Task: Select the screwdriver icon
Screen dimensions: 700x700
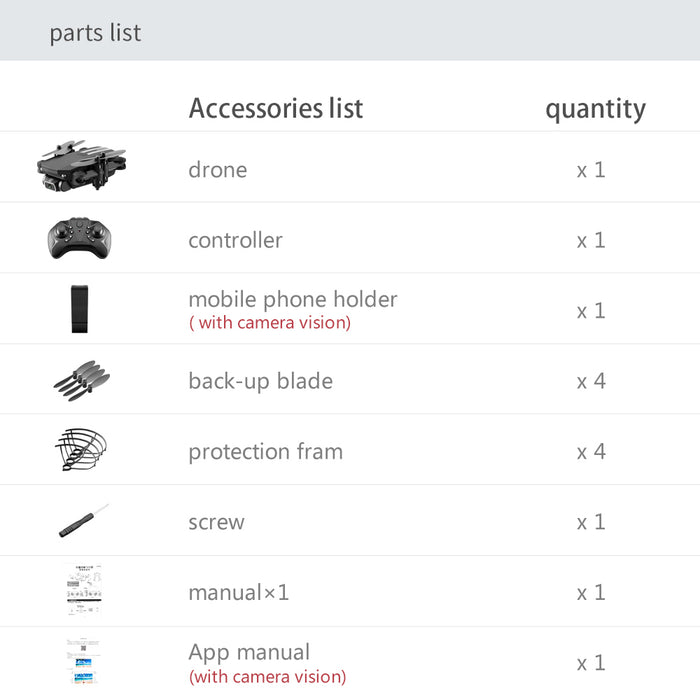Action: tap(83, 521)
